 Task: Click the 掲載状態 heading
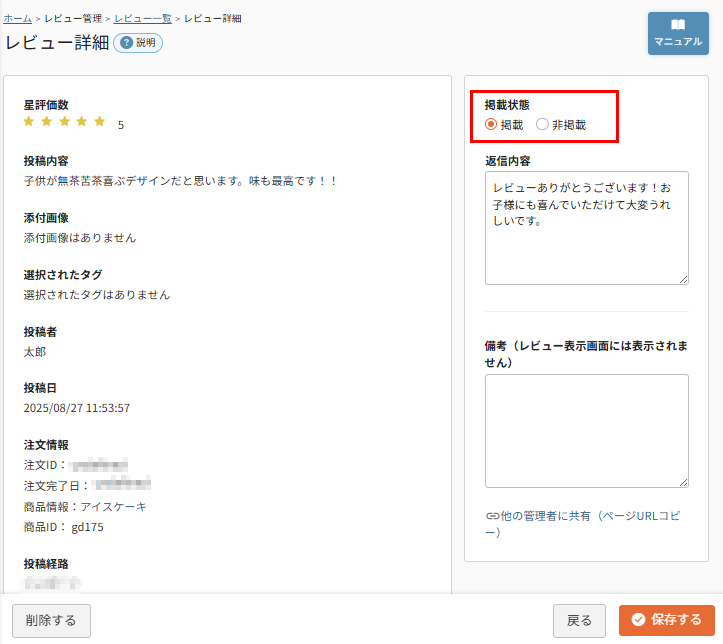507,105
